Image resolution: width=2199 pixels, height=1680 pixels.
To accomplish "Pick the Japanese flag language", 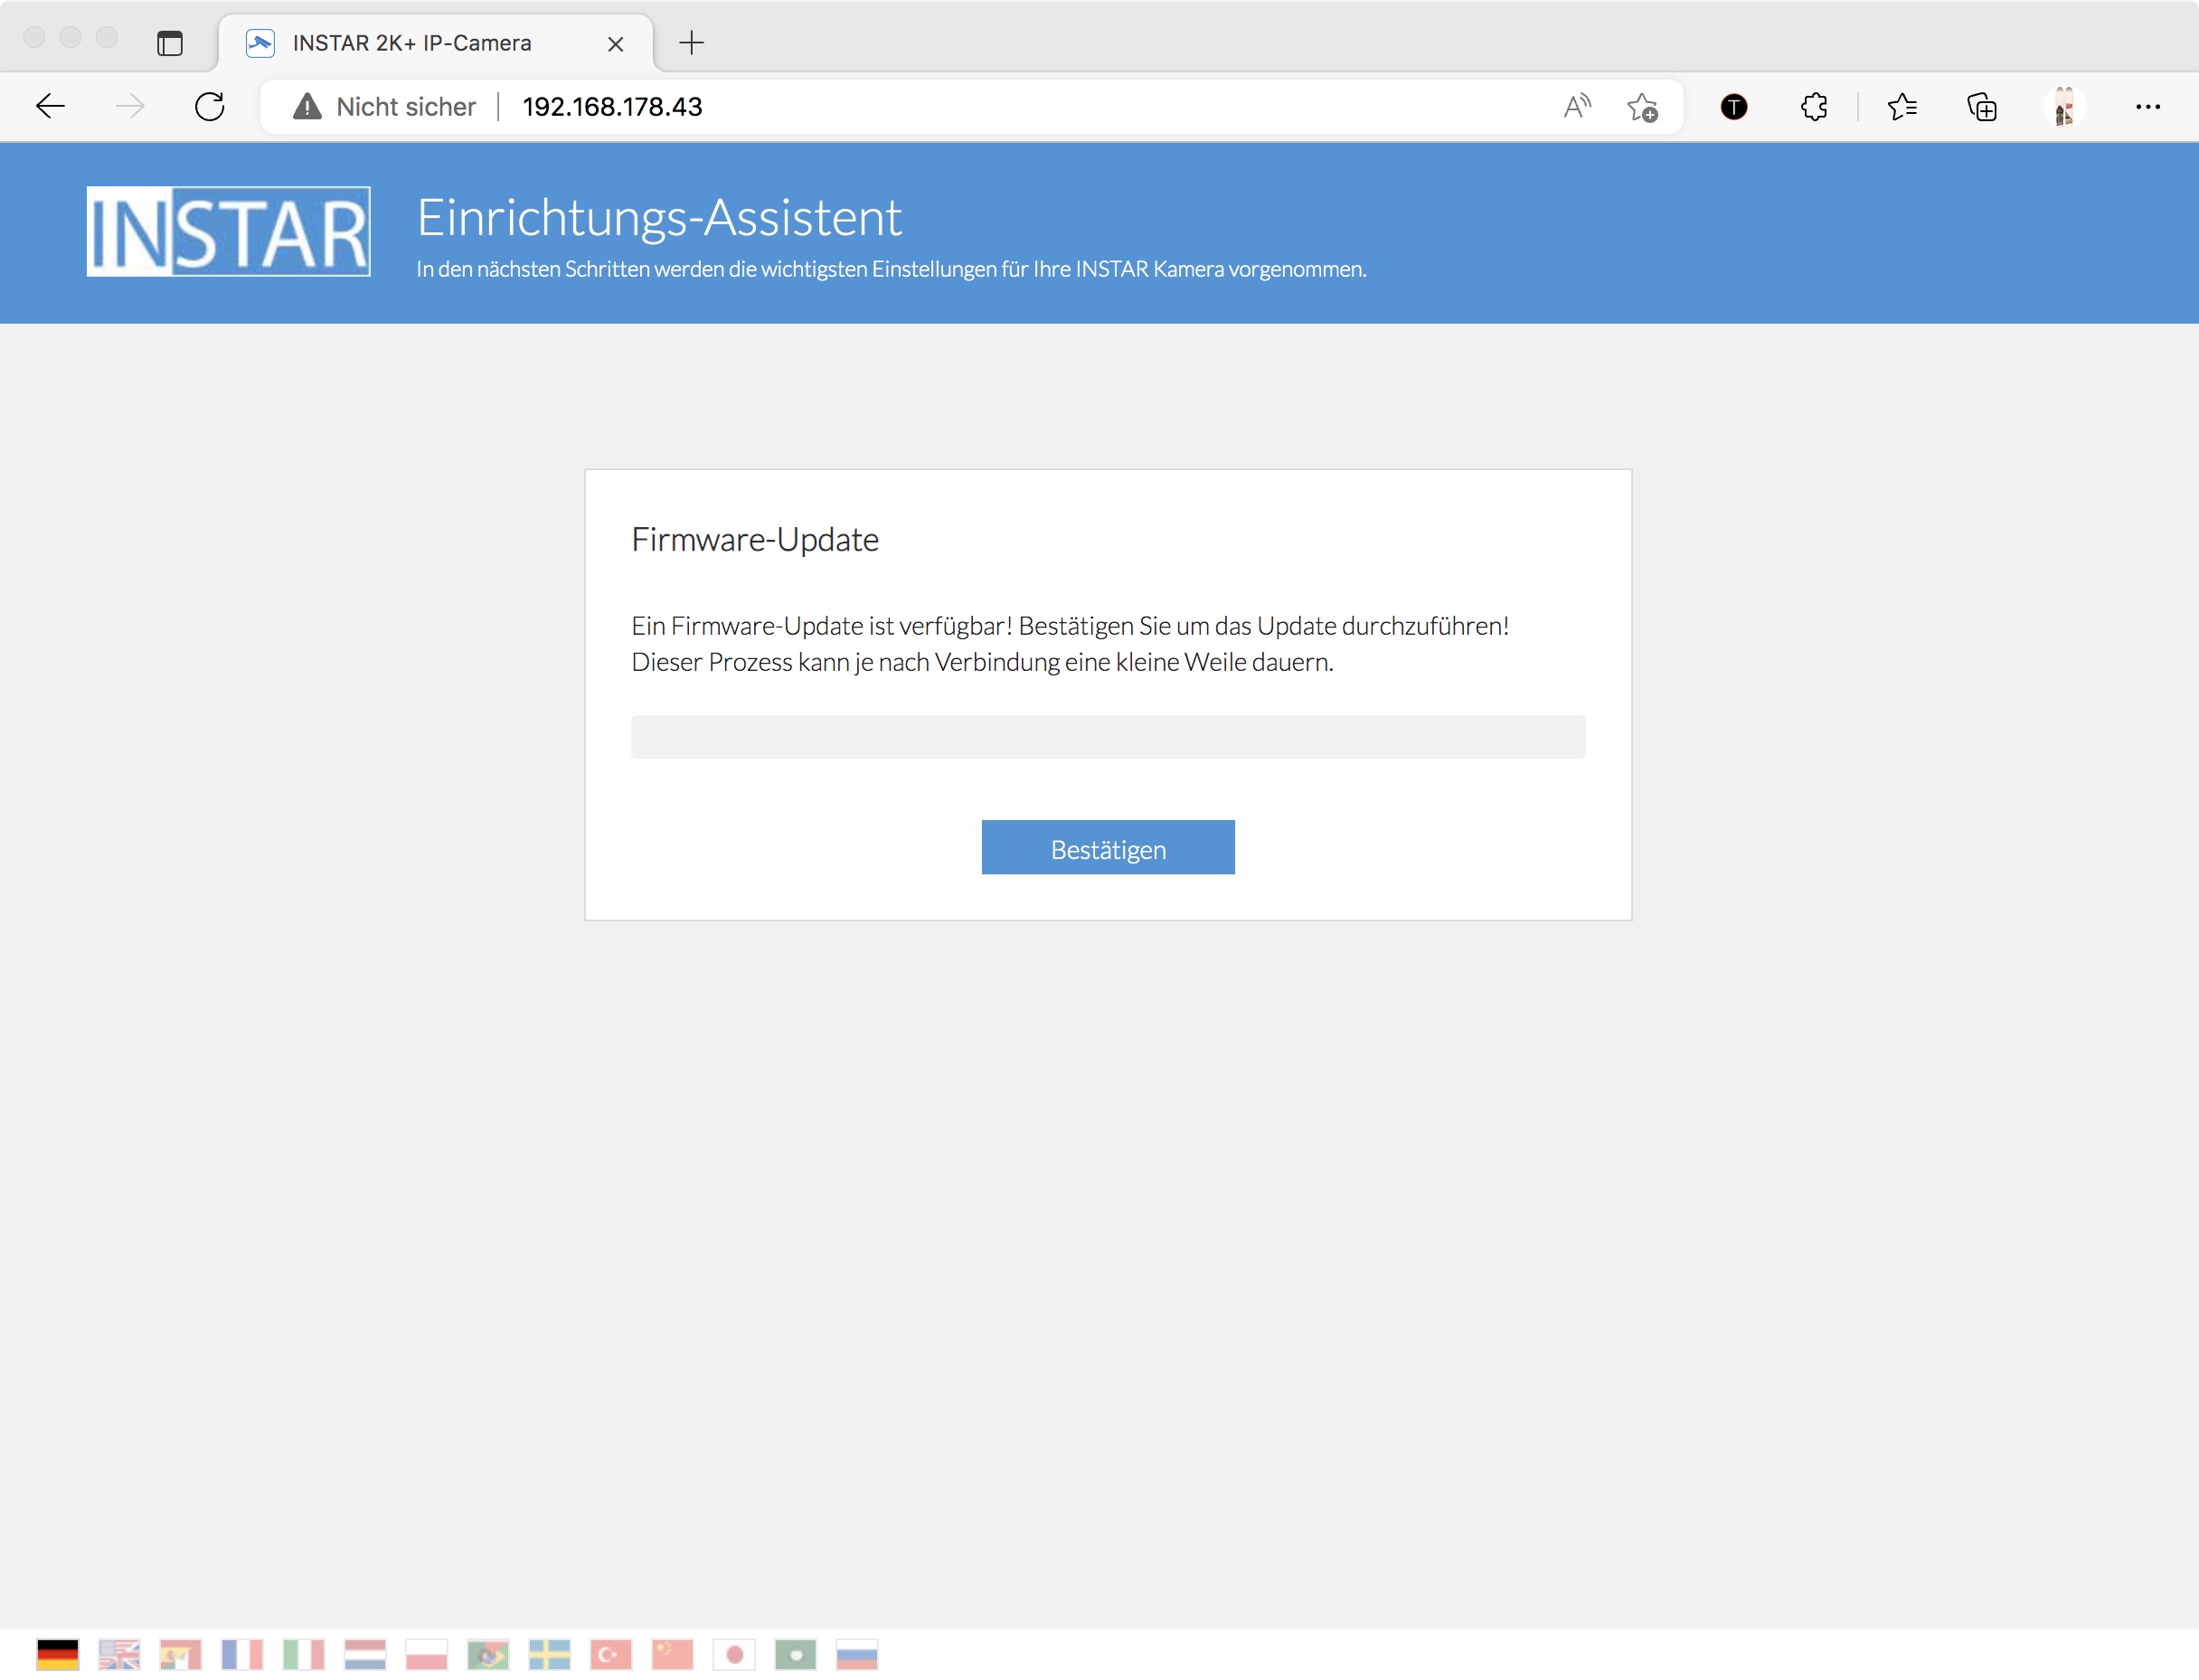I will click(x=734, y=1654).
